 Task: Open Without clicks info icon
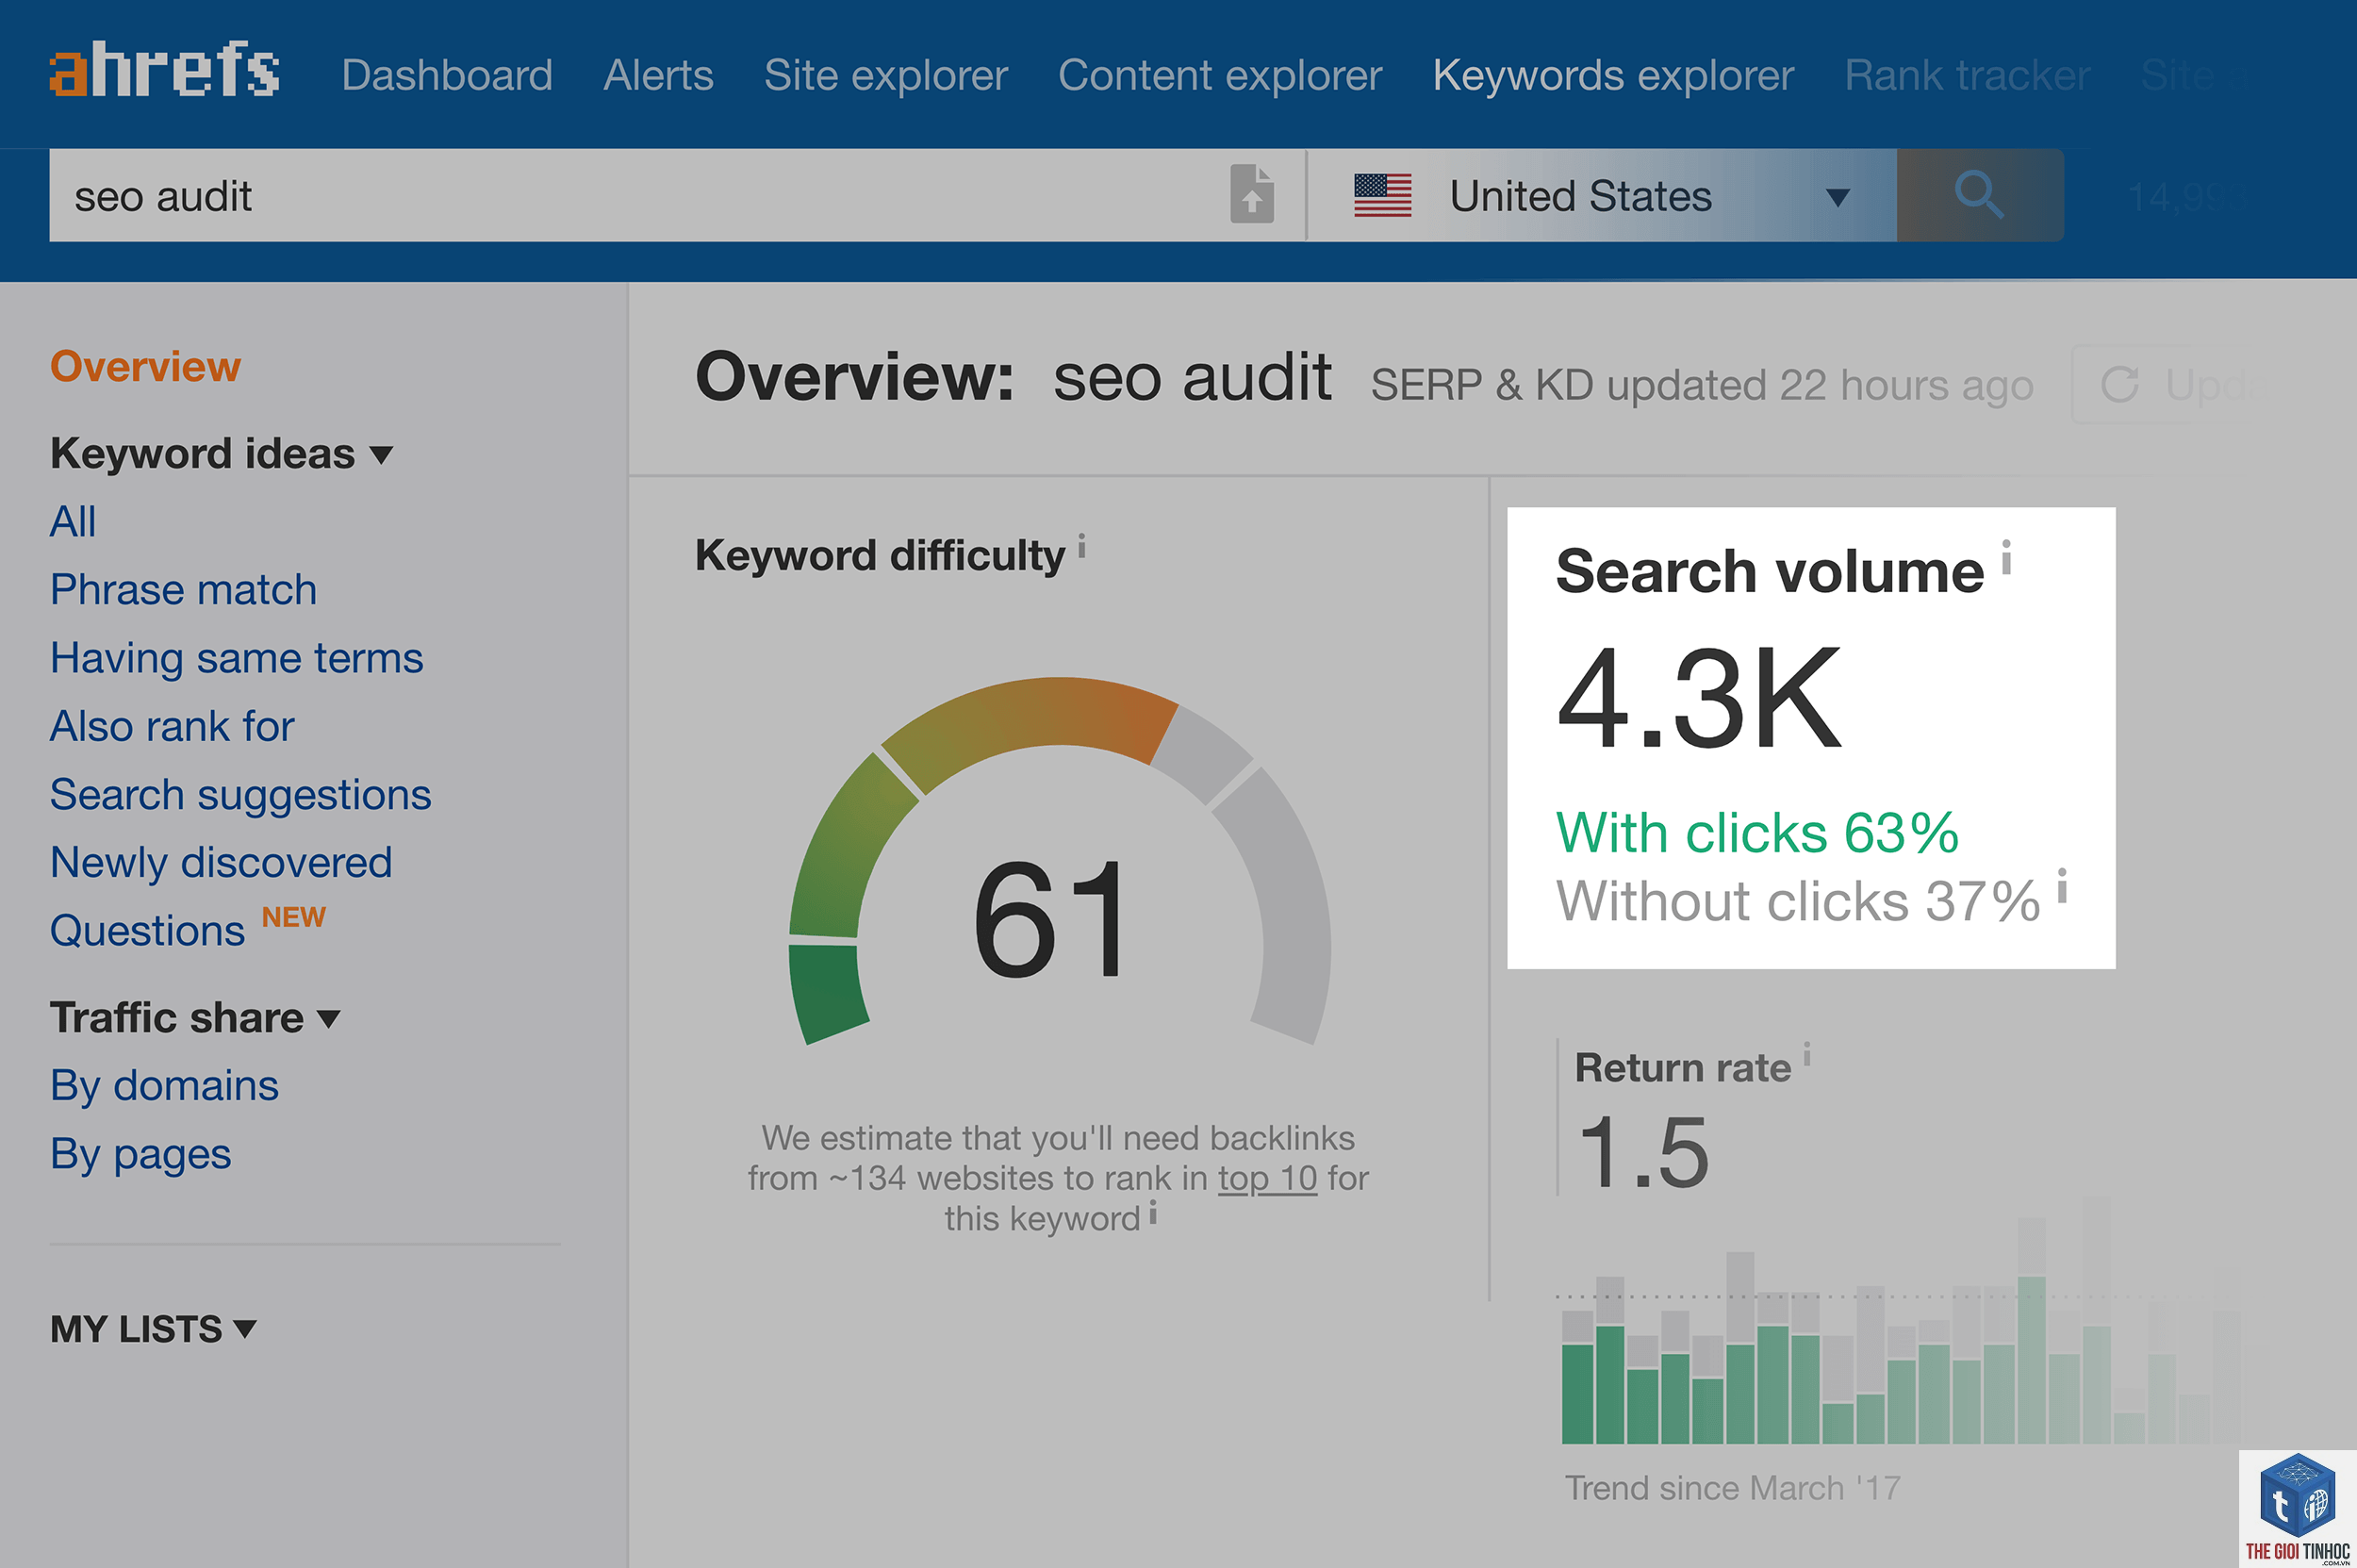point(2062,885)
